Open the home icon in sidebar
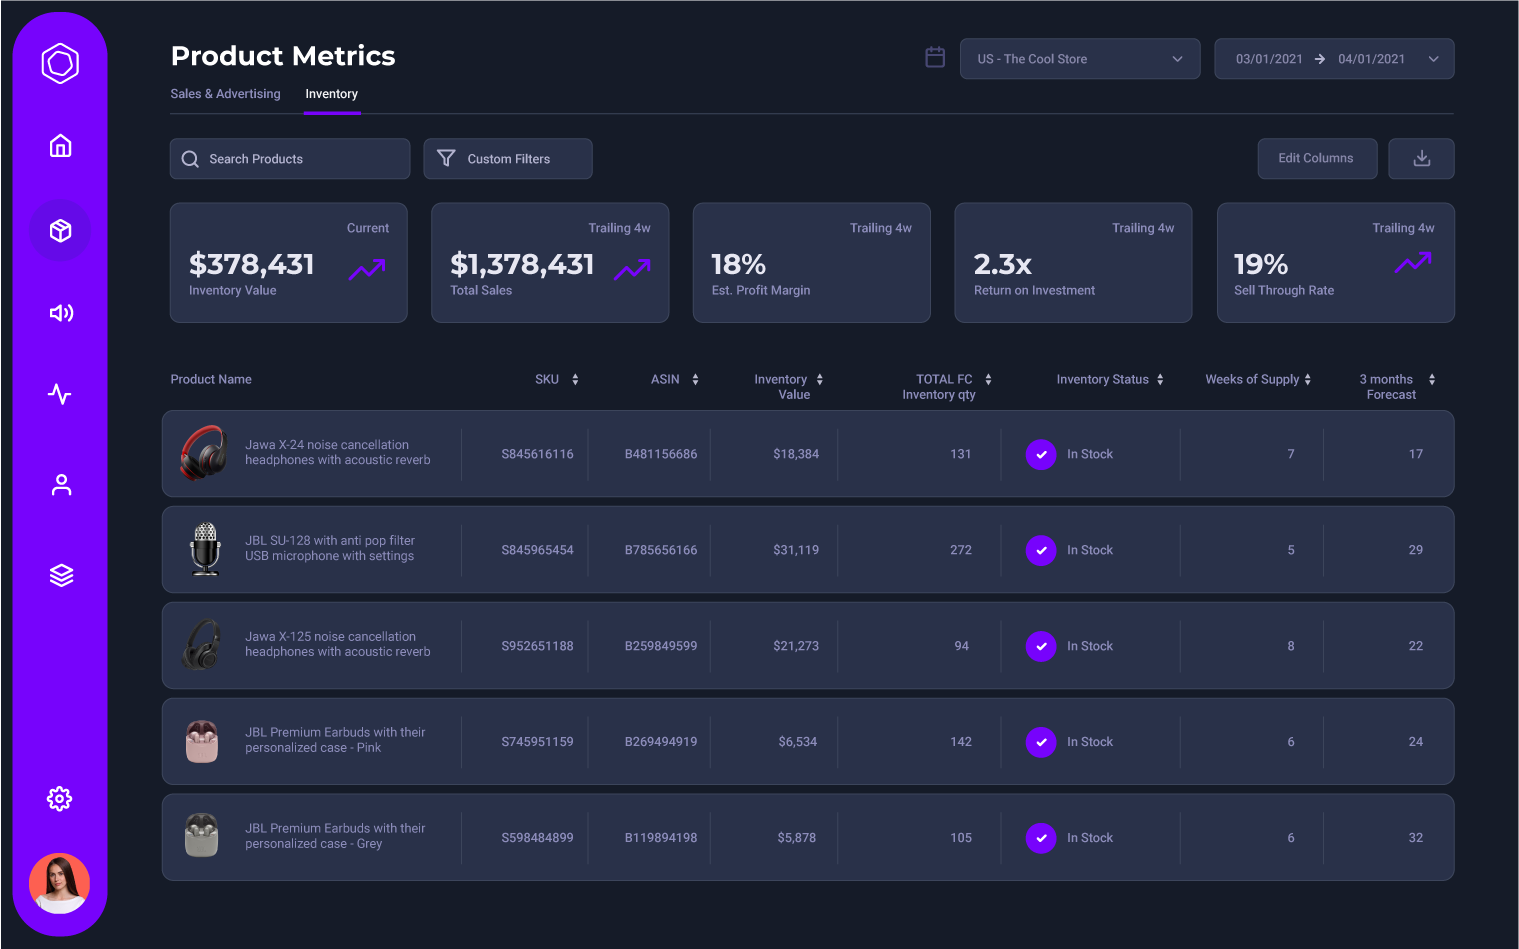1519x949 pixels. (x=60, y=146)
